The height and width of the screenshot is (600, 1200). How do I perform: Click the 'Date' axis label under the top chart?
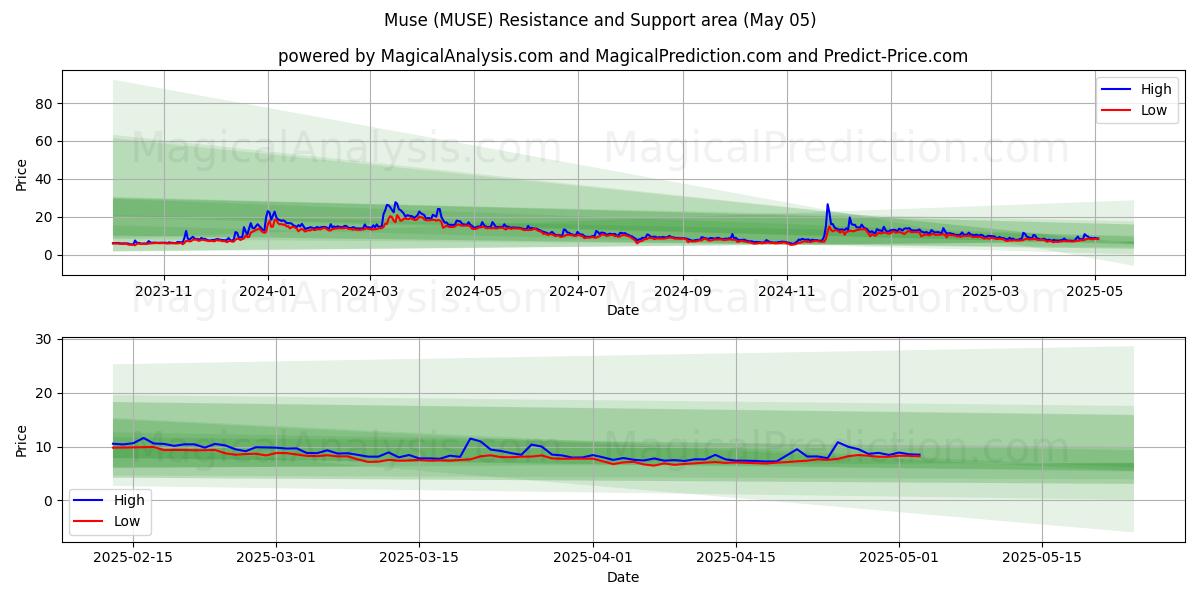tap(622, 311)
